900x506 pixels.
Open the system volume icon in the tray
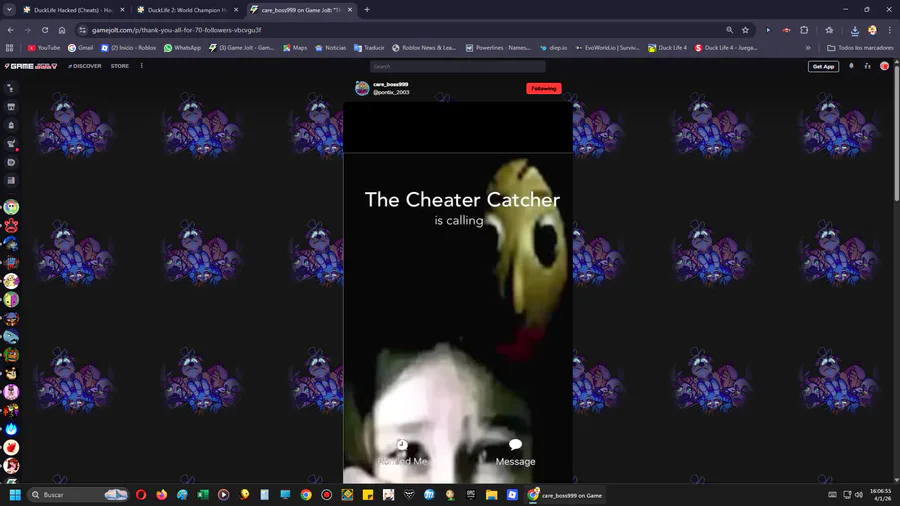[x=859, y=495]
